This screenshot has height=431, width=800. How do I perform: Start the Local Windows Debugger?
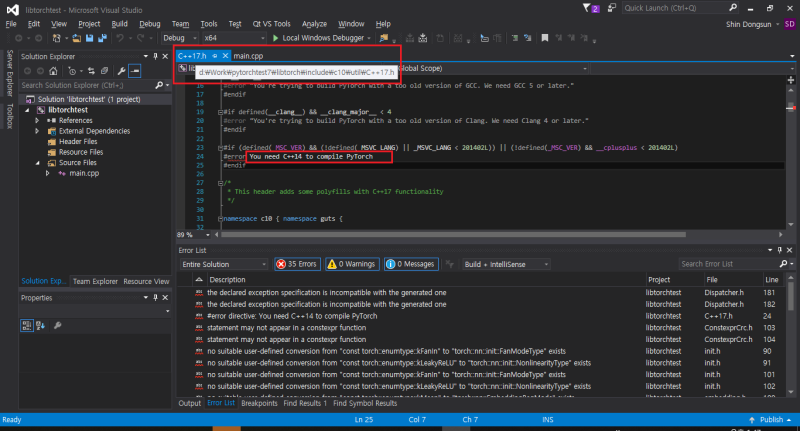point(321,38)
